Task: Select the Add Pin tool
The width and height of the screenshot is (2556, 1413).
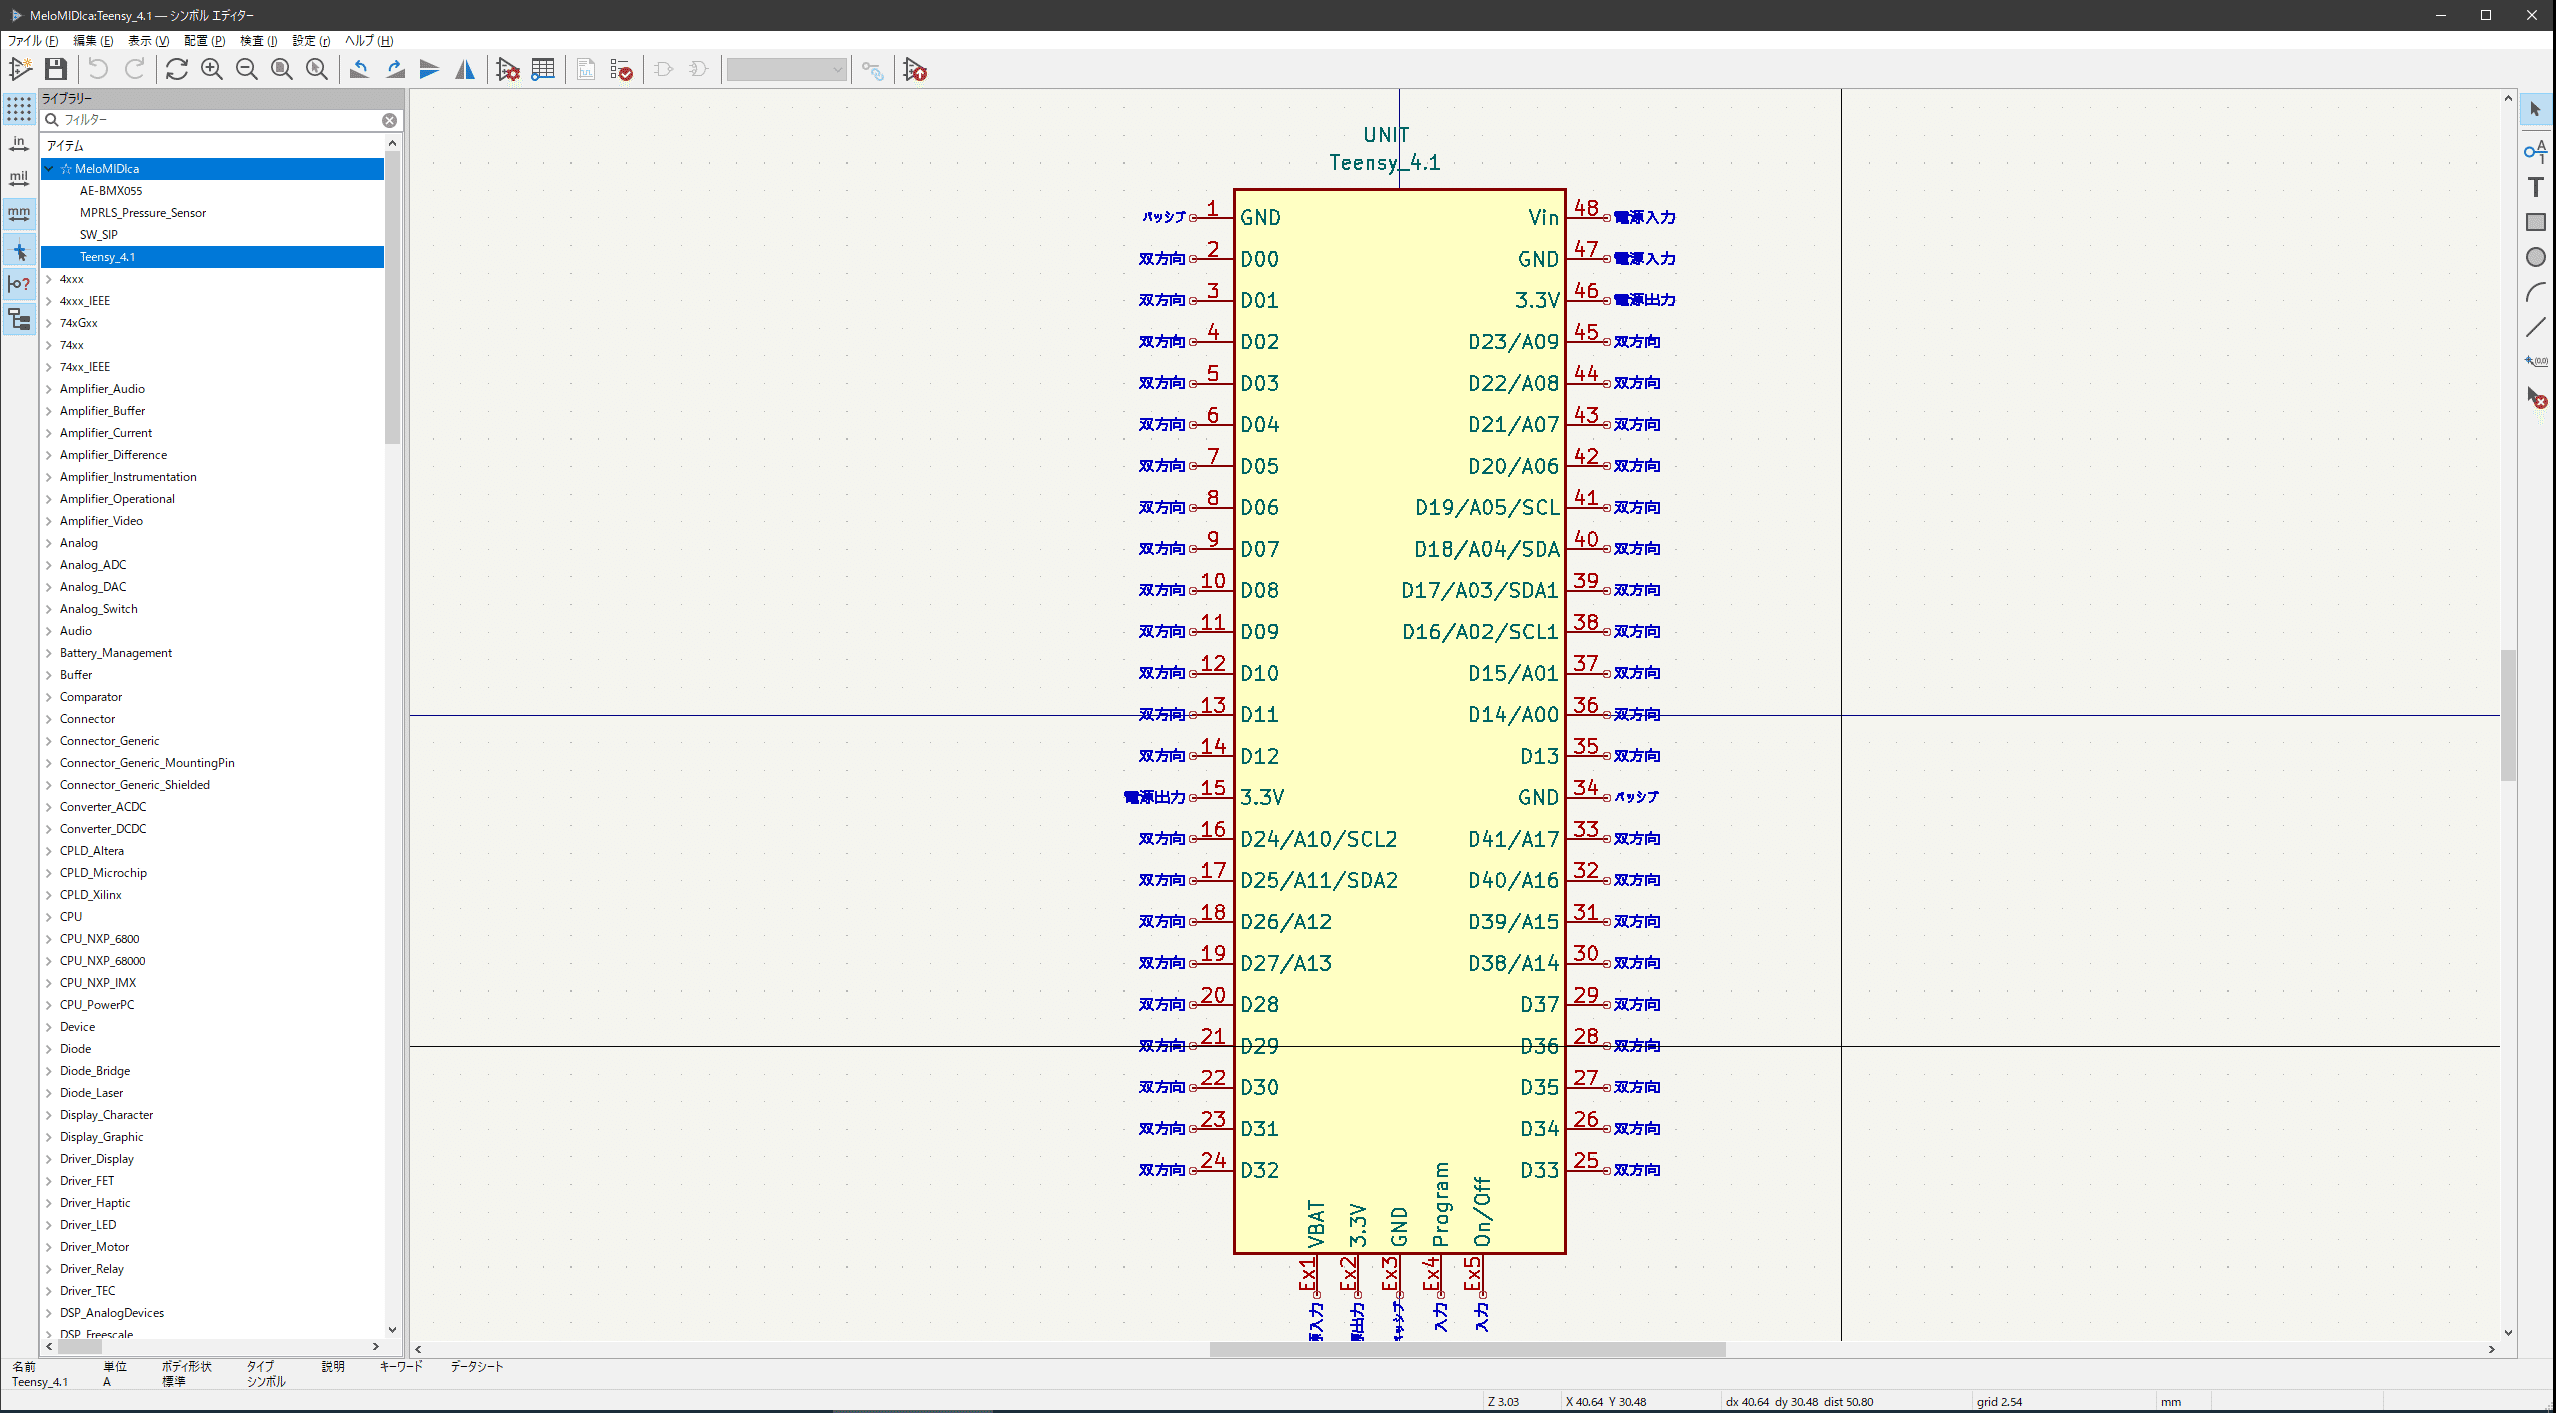Action: point(2535,152)
